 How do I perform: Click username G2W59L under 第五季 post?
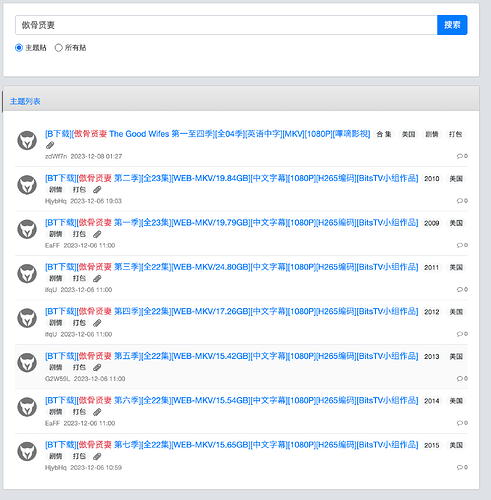point(58,379)
